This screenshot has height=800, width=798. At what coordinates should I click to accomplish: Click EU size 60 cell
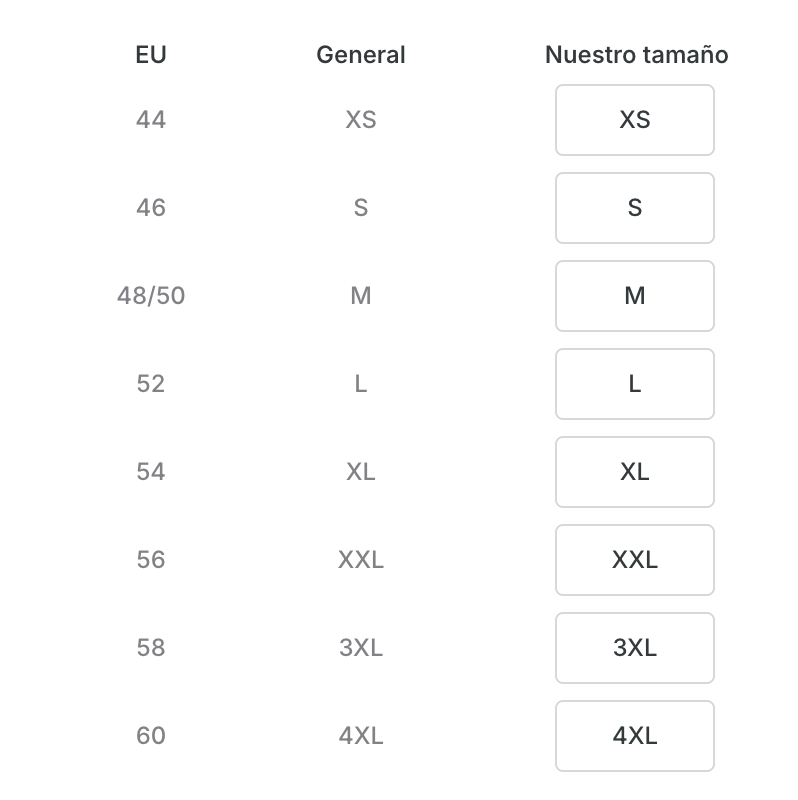[x=151, y=736]
